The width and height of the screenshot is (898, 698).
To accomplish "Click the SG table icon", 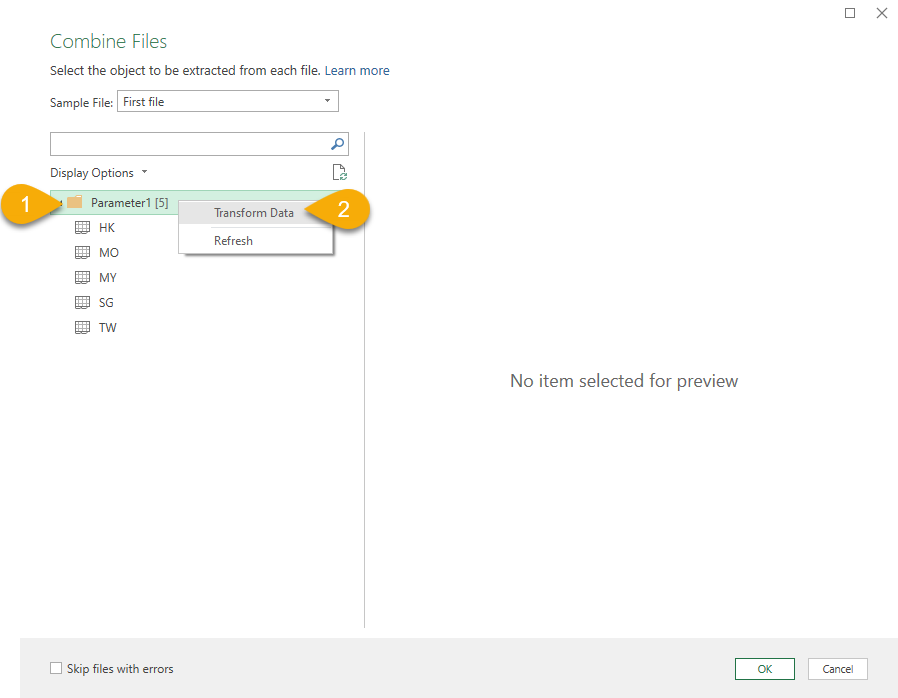I will pyautogui.click(x=83, y=303).
